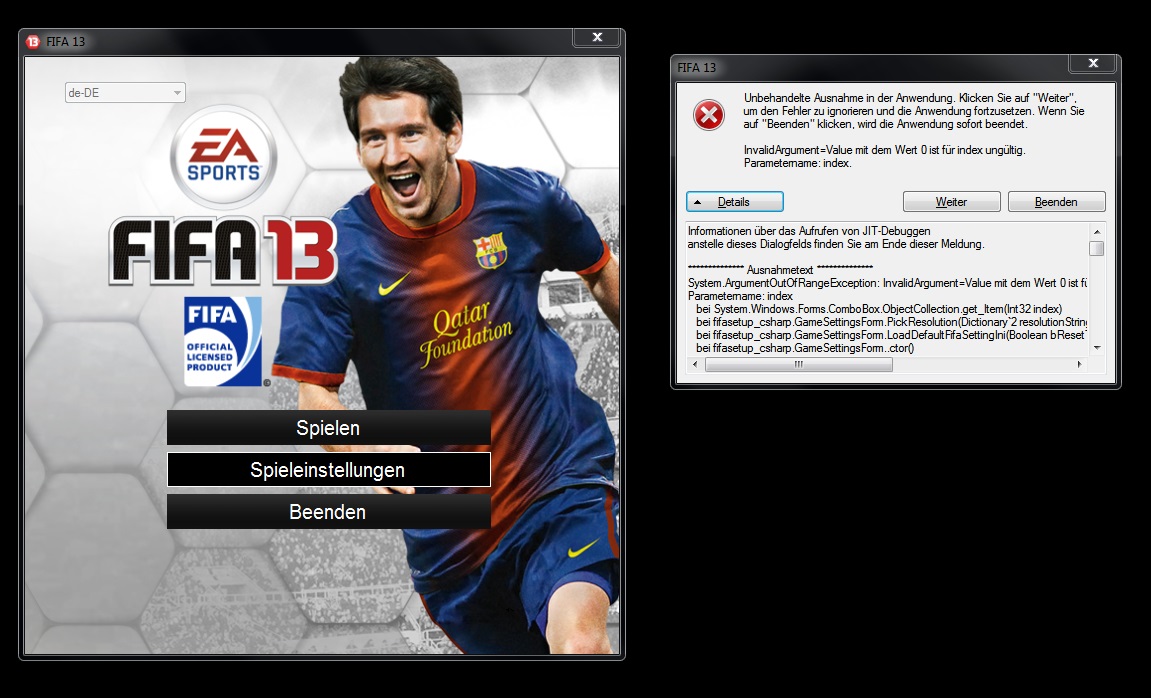This screenshot has width=1151, height=698.
Task: Click the 'Parametername: index' line in the details box
Action: 740,296
